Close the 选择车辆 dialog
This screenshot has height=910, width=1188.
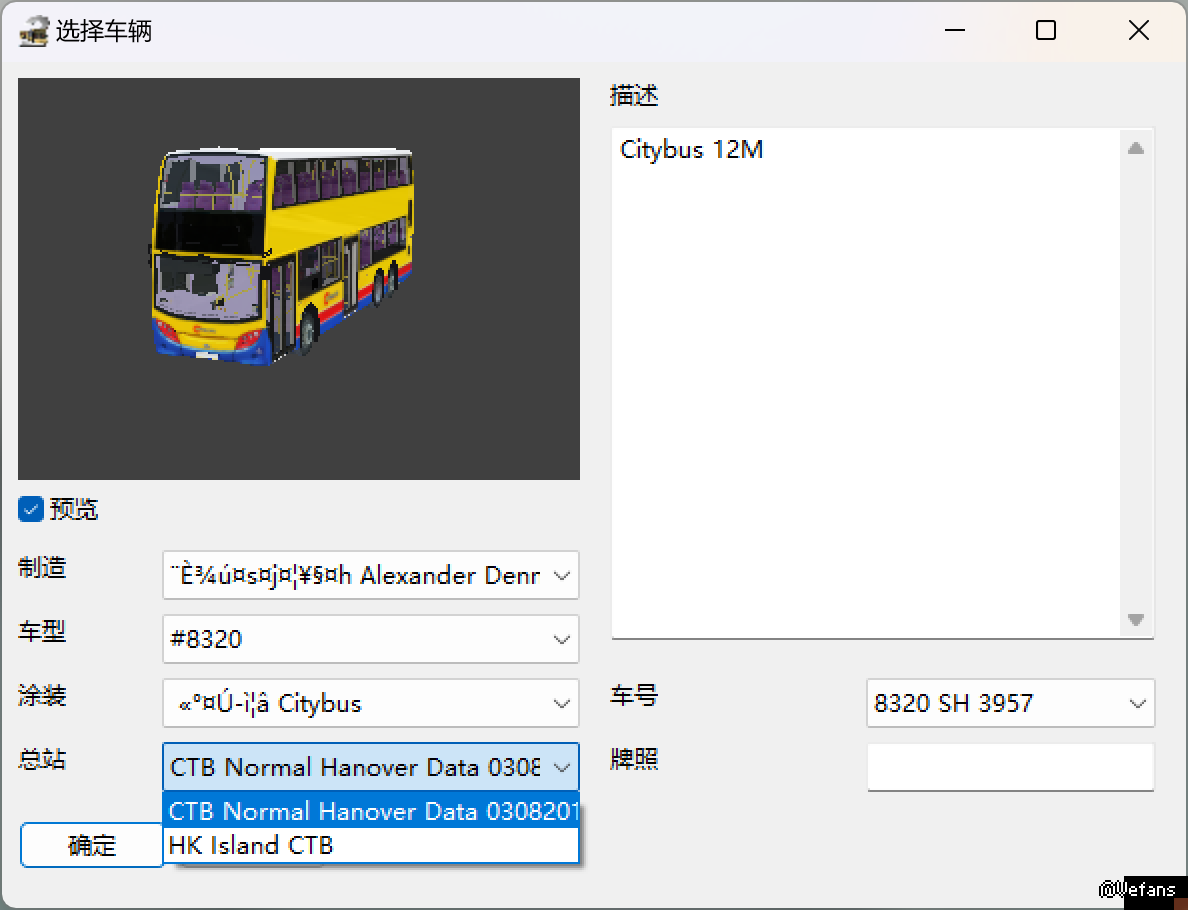(x=1138, y=30)
